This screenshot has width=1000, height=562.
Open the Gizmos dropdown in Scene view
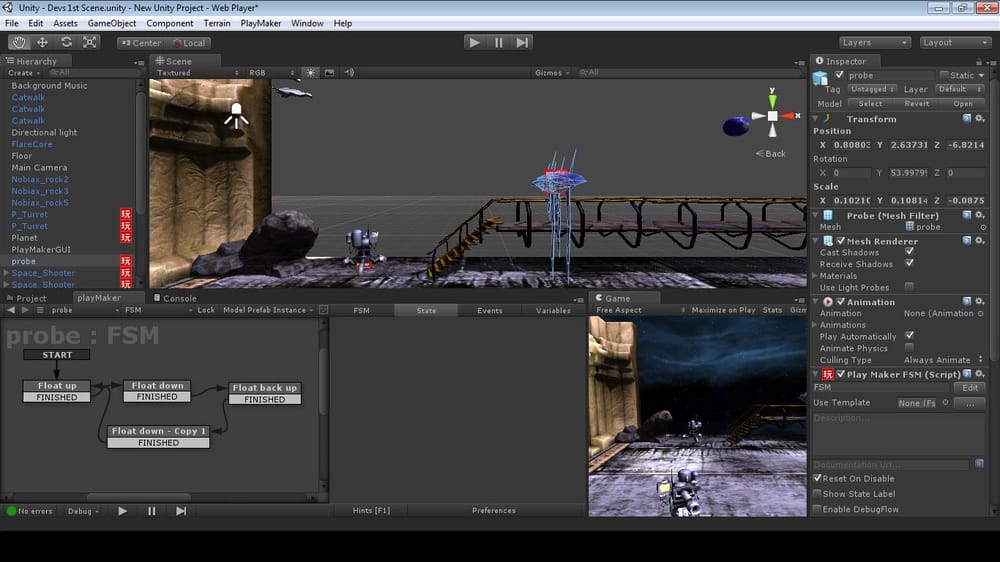pos(552,73)
